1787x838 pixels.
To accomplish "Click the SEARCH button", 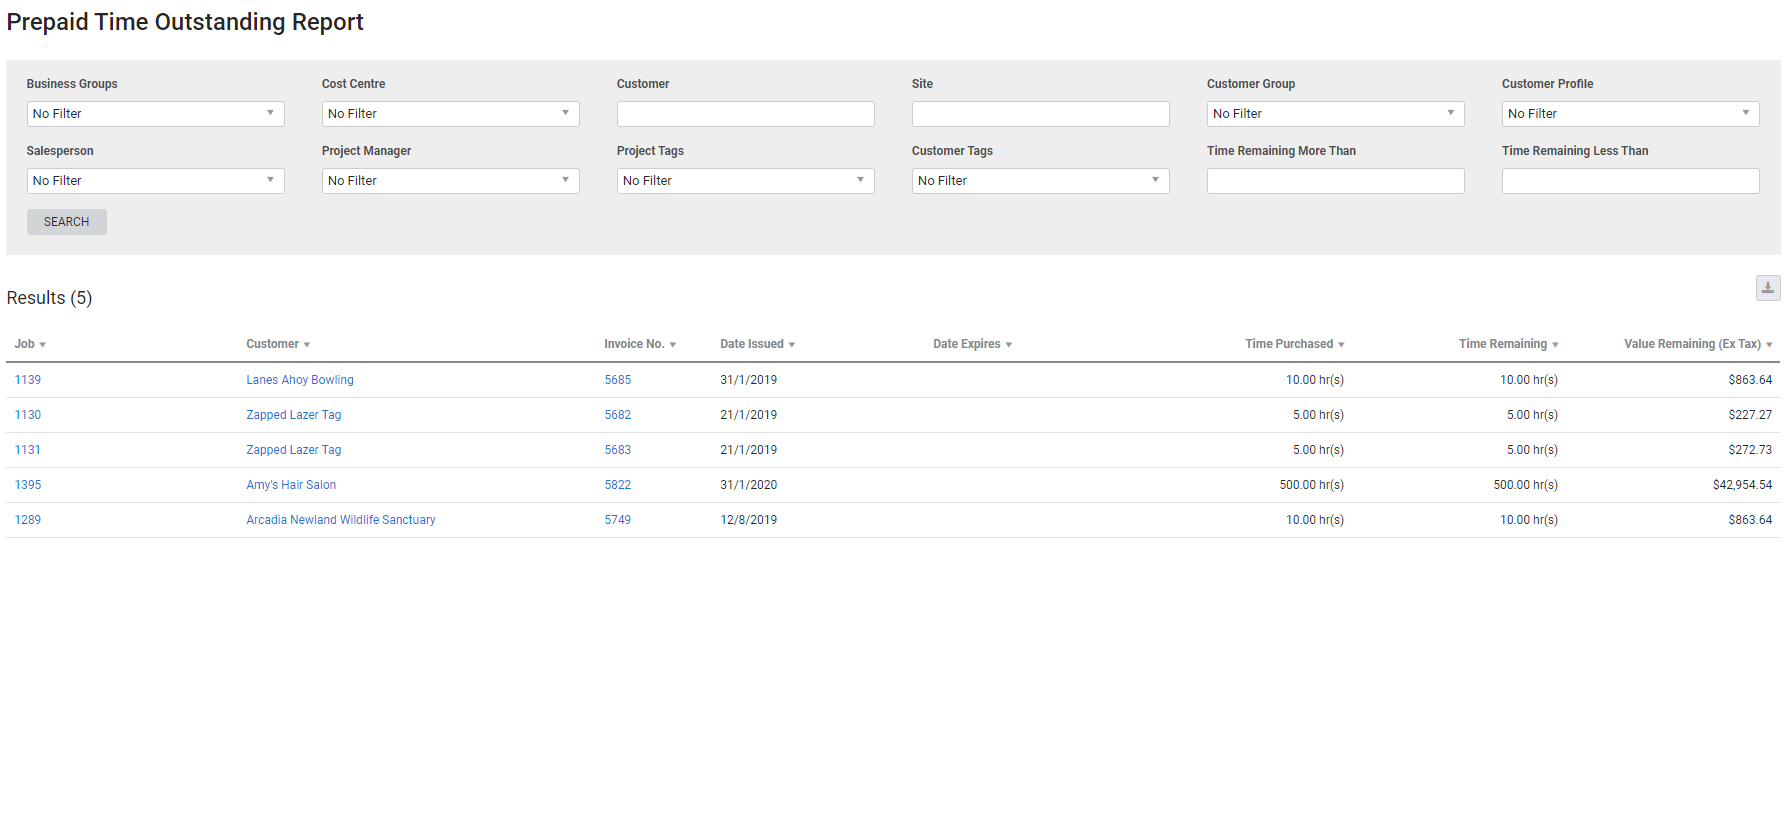I will 67,222.
